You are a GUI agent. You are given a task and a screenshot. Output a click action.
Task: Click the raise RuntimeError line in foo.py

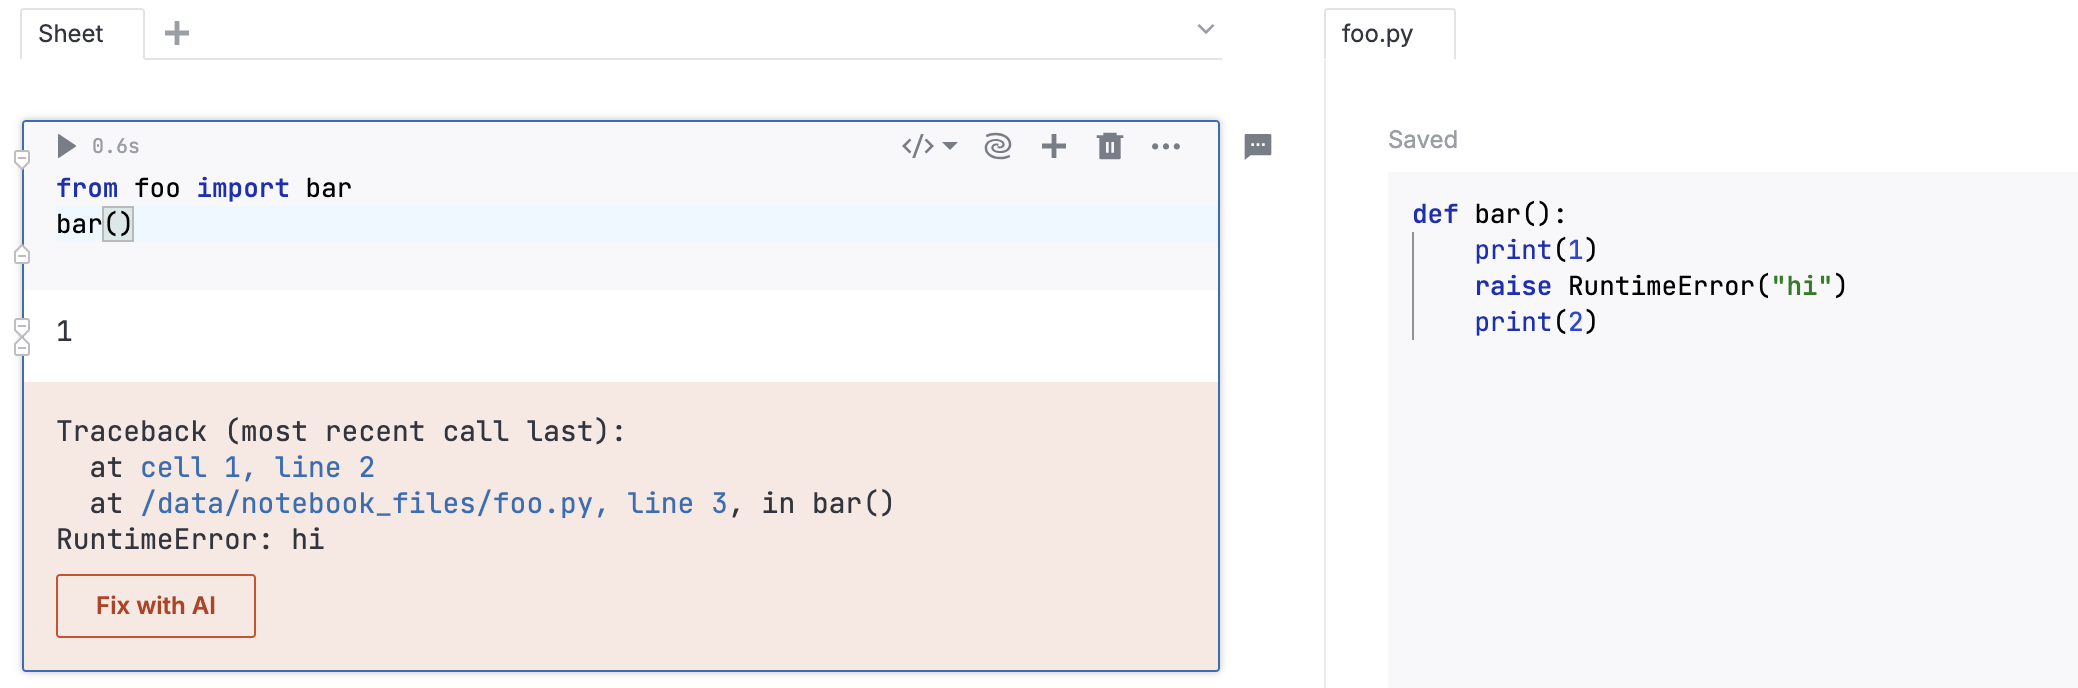point(1660,286)
